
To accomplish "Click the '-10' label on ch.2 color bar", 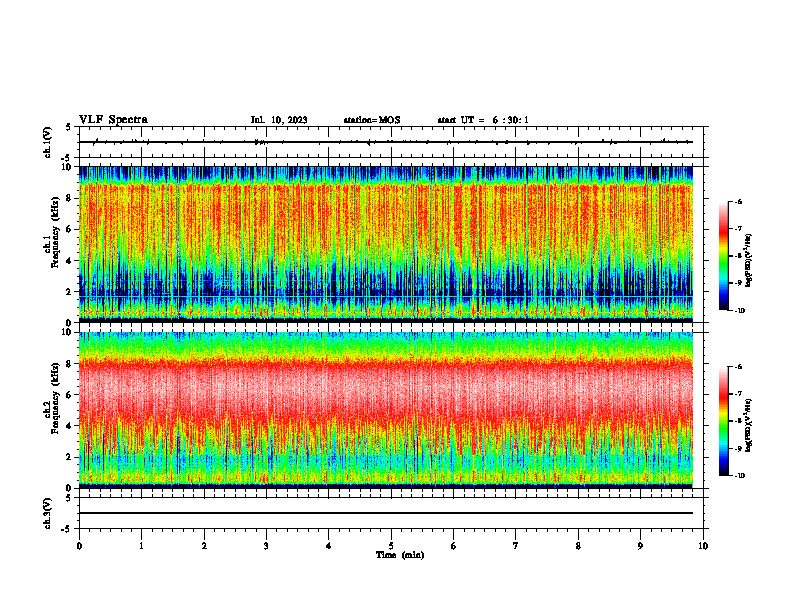I will coord(739,475).
